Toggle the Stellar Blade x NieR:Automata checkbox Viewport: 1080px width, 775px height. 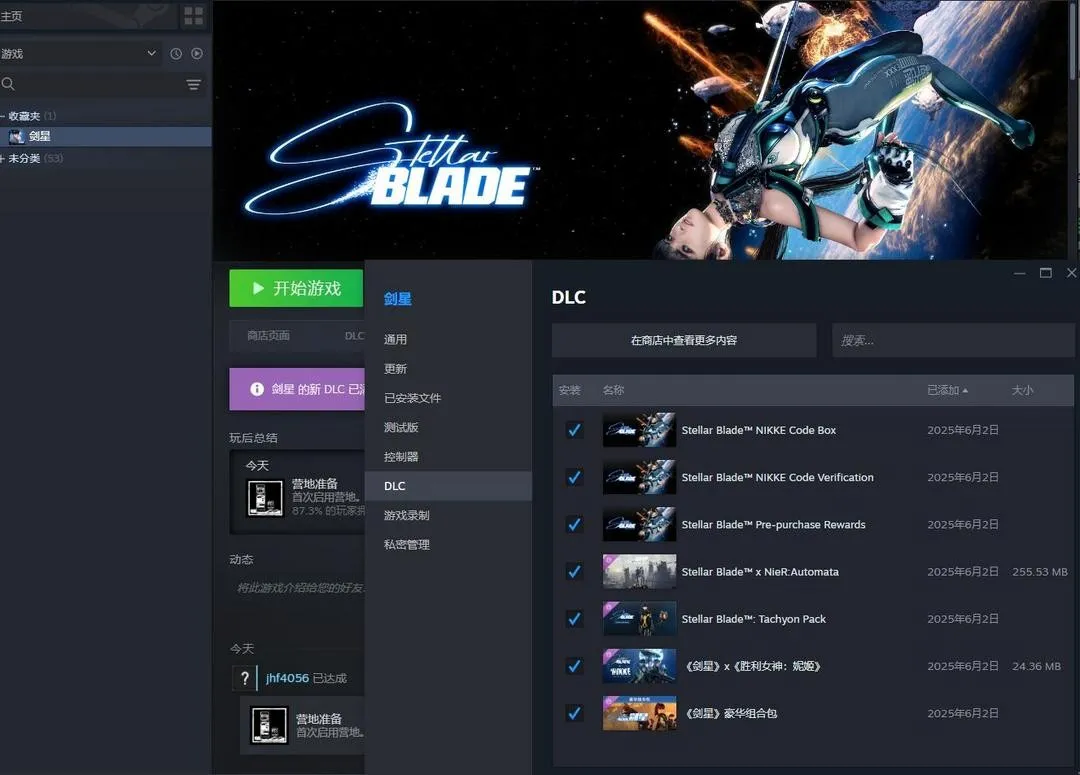pyautogui.click(x=574, y=572)
